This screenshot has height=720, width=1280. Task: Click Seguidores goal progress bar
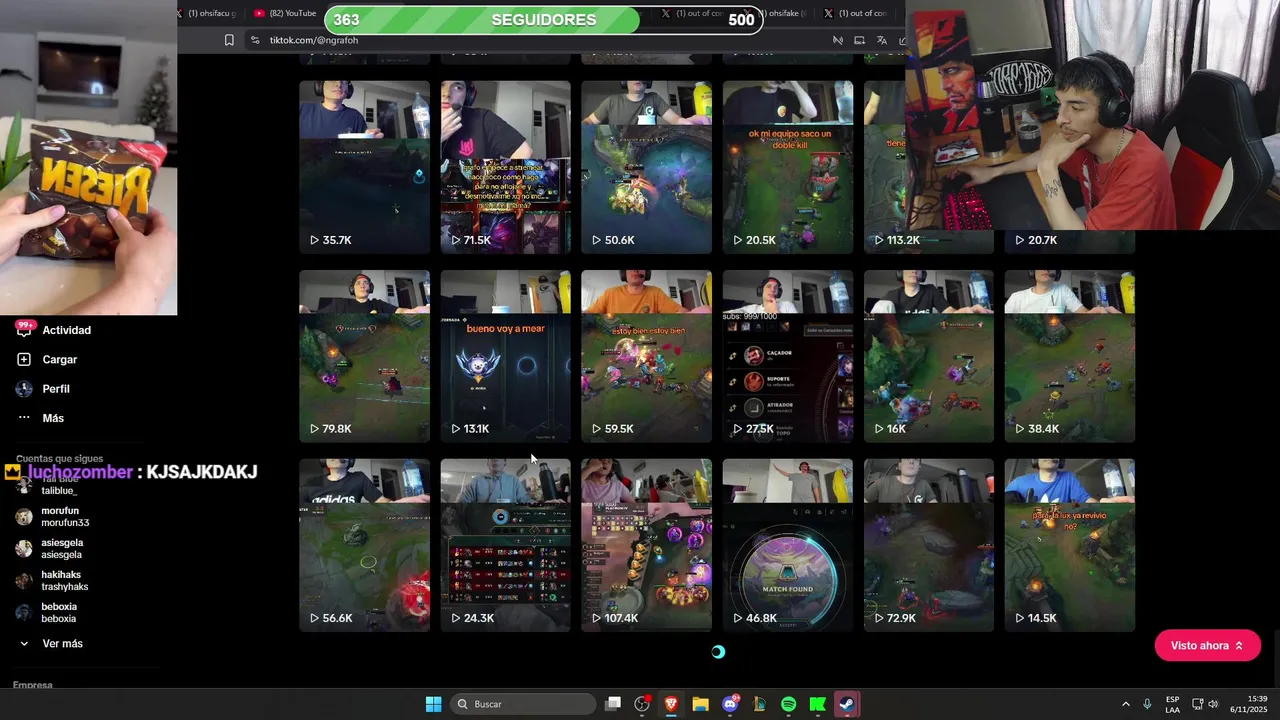[x=542, y=20]
